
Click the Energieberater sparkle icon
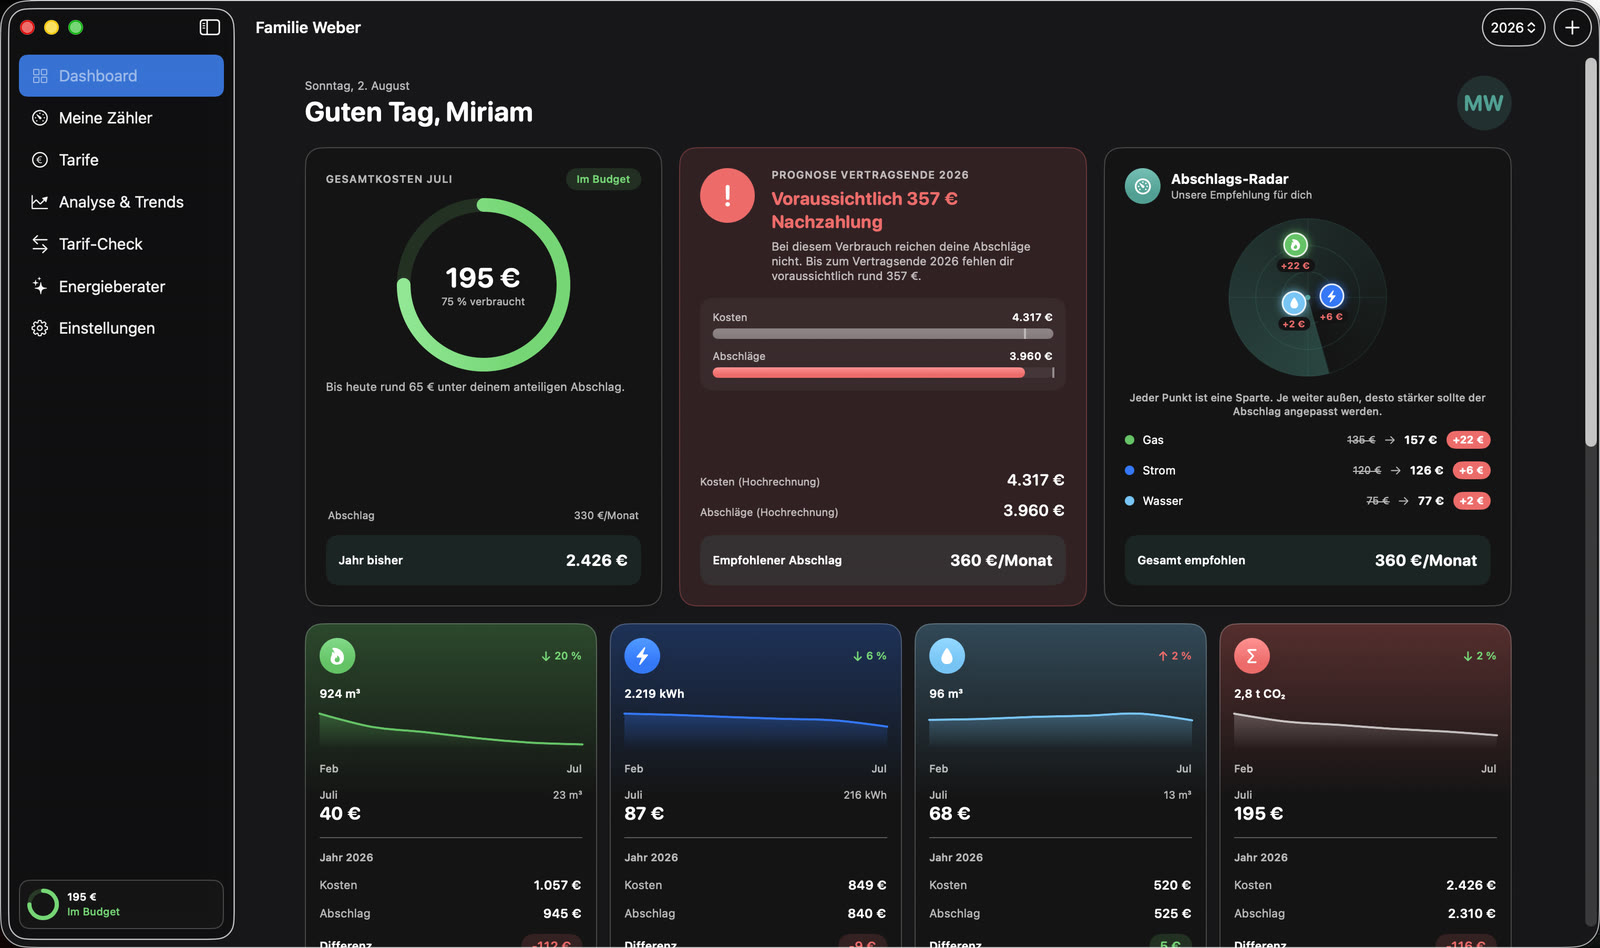point(40,286)
